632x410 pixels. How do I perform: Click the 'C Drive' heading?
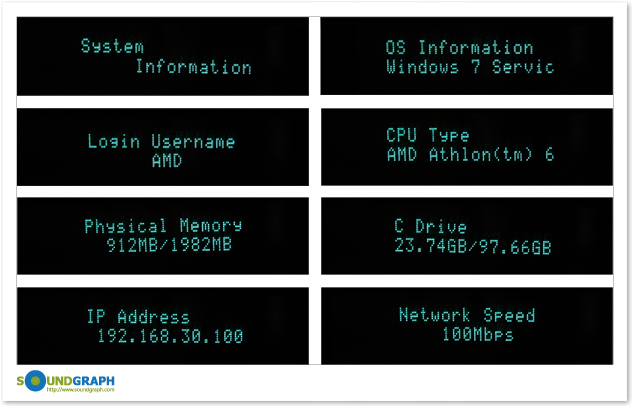[x=430, y=226]
